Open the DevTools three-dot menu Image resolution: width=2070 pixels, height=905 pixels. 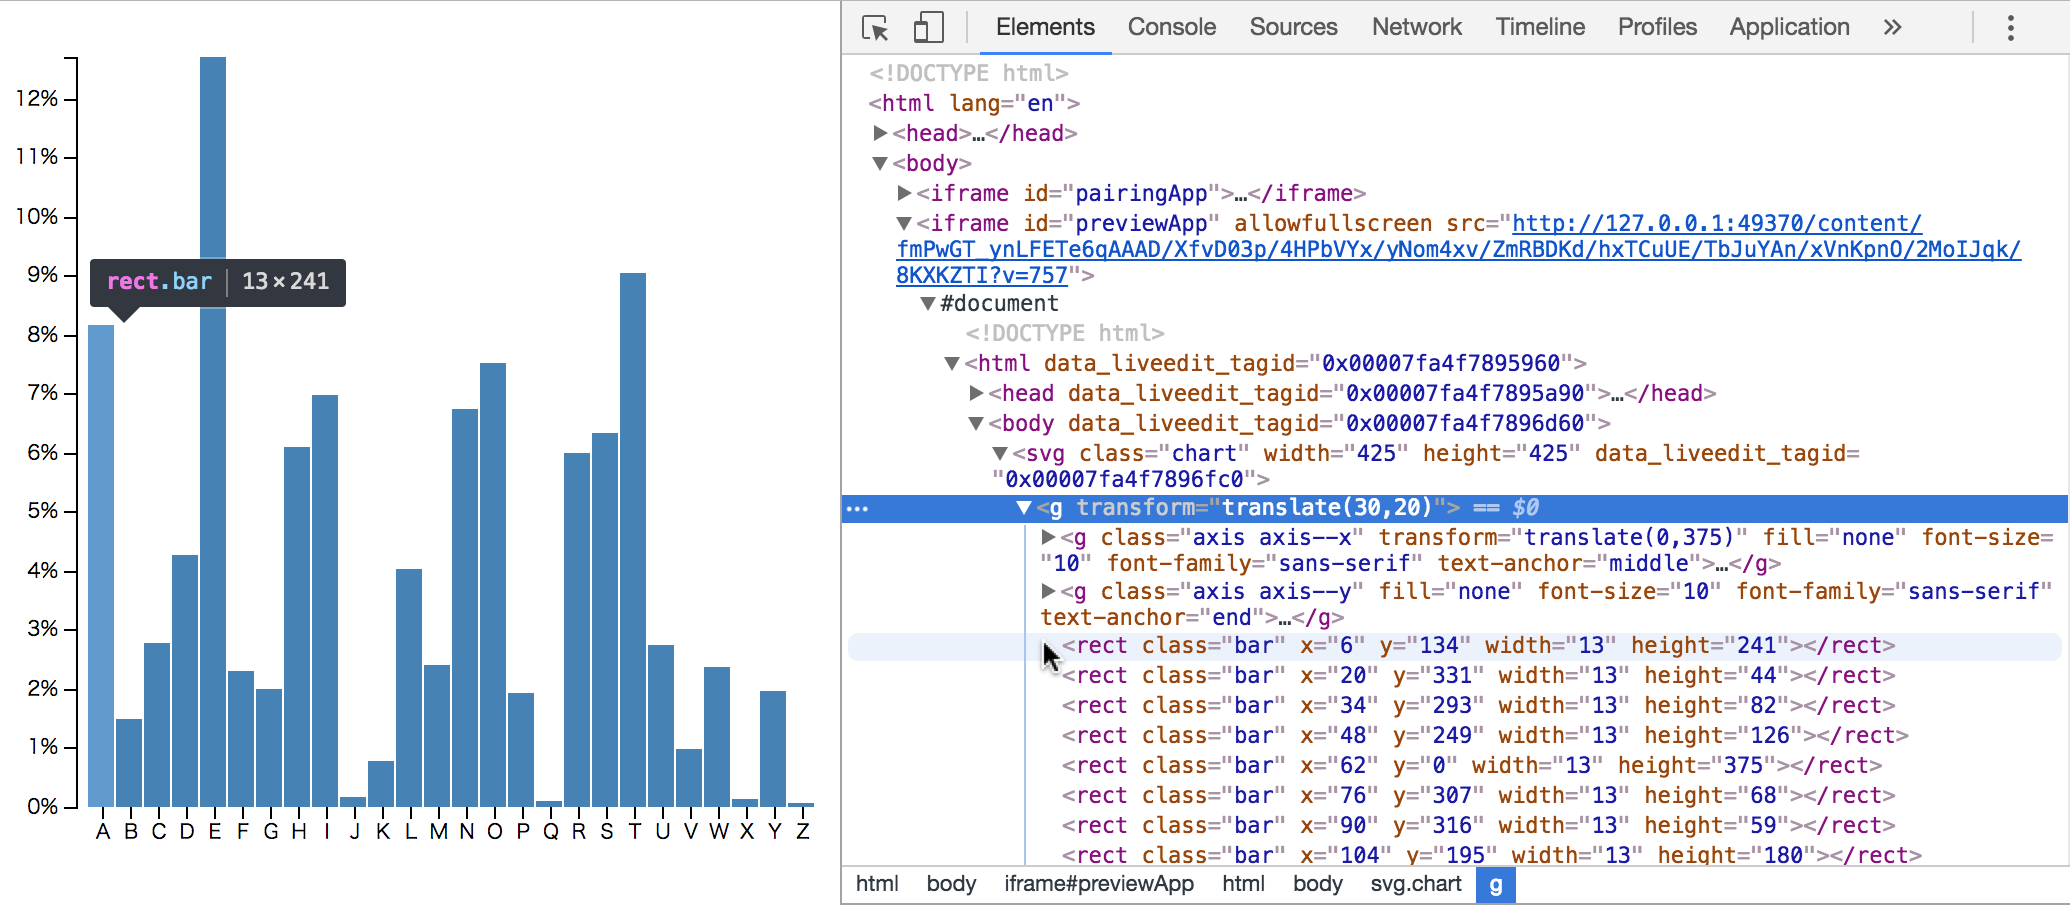pos(2010,27)
